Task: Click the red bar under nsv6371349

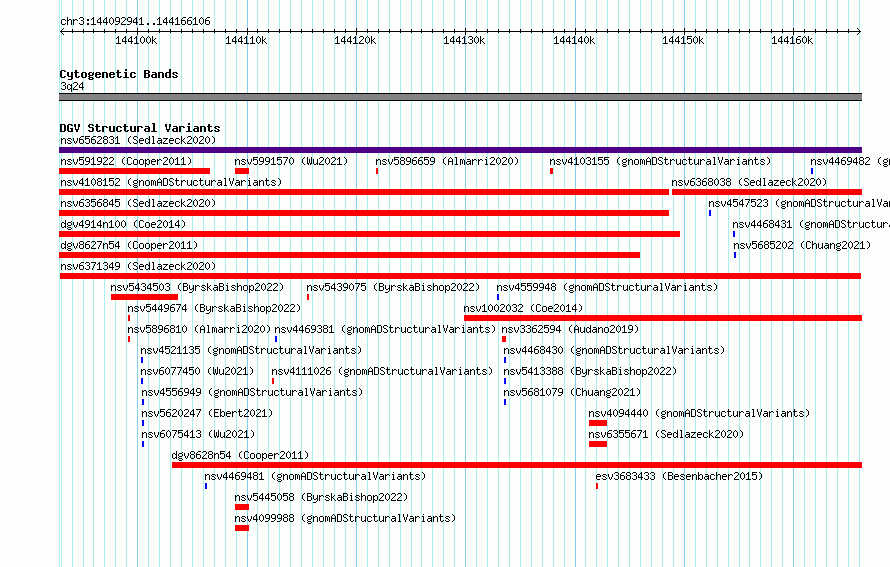Action: click(x=460, y=276)
